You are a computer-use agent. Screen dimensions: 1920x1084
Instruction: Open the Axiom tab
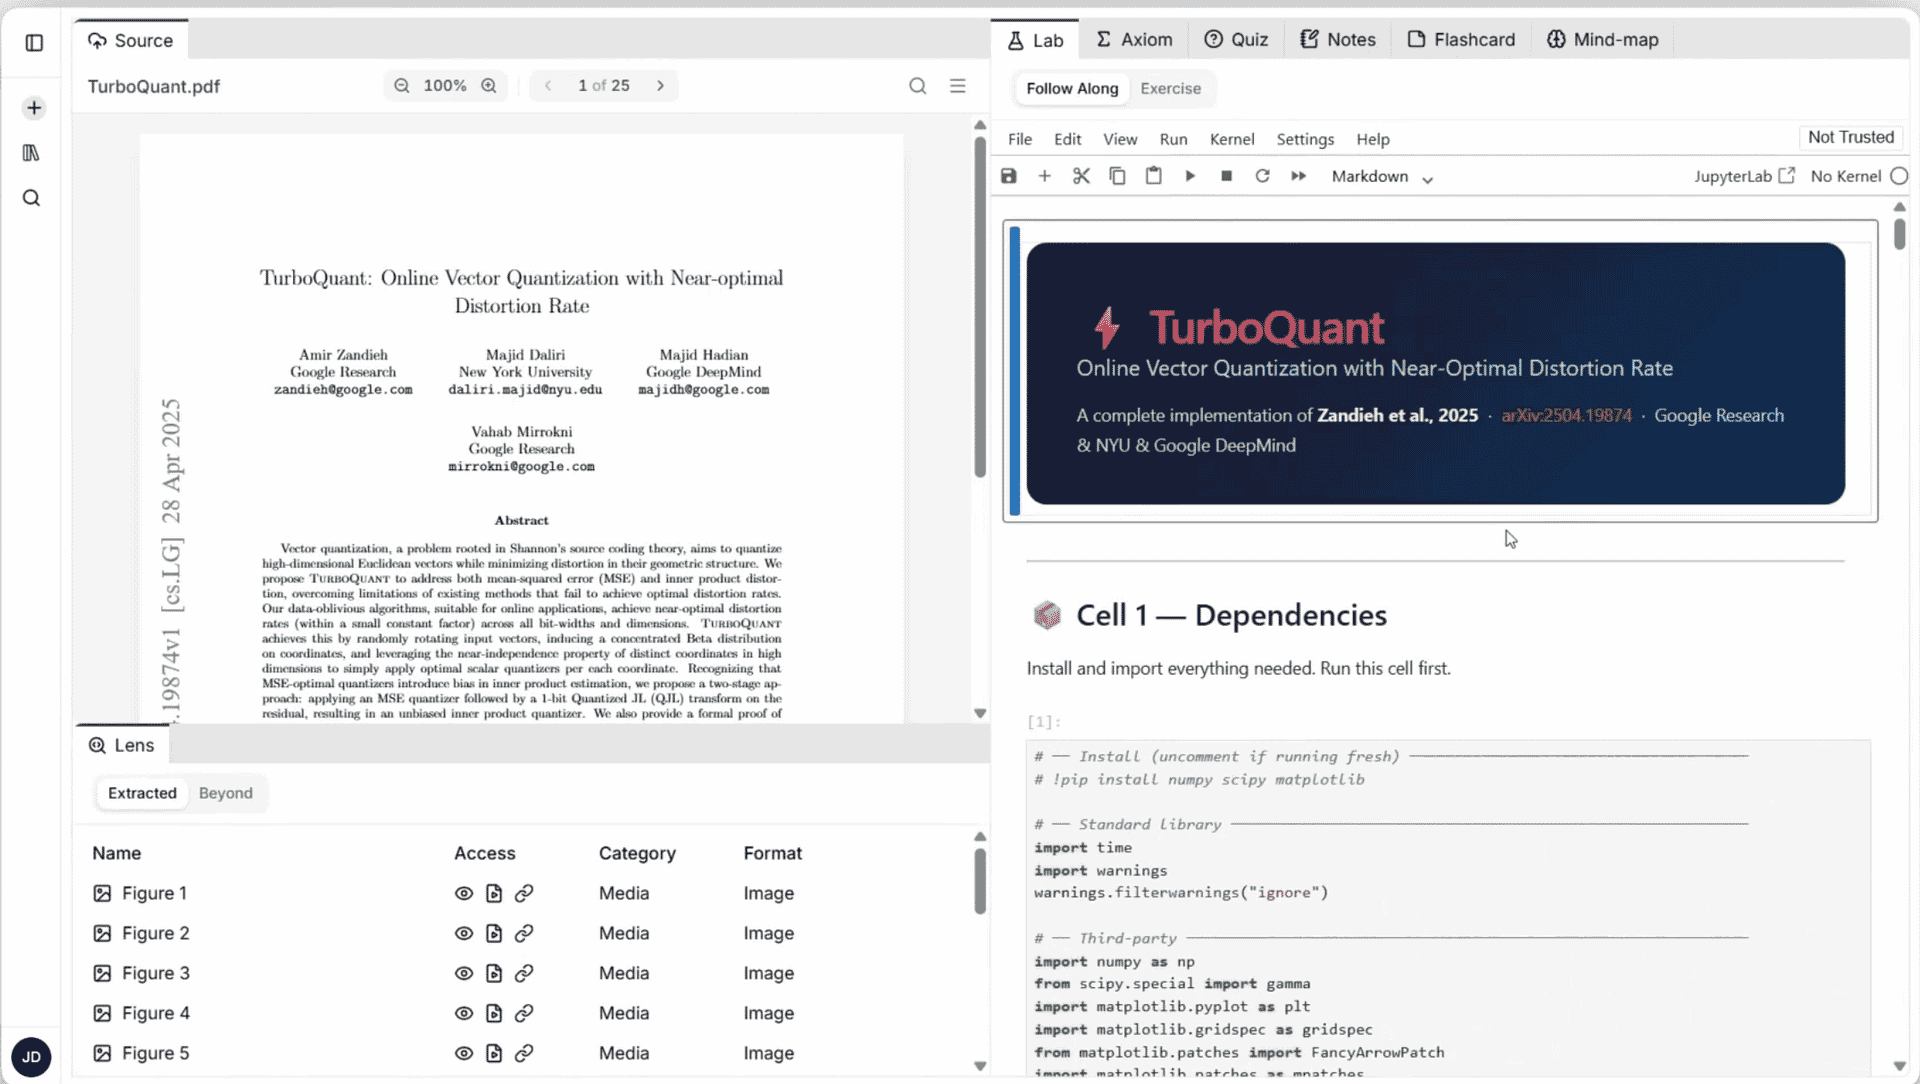click(x=1134, y=40)
